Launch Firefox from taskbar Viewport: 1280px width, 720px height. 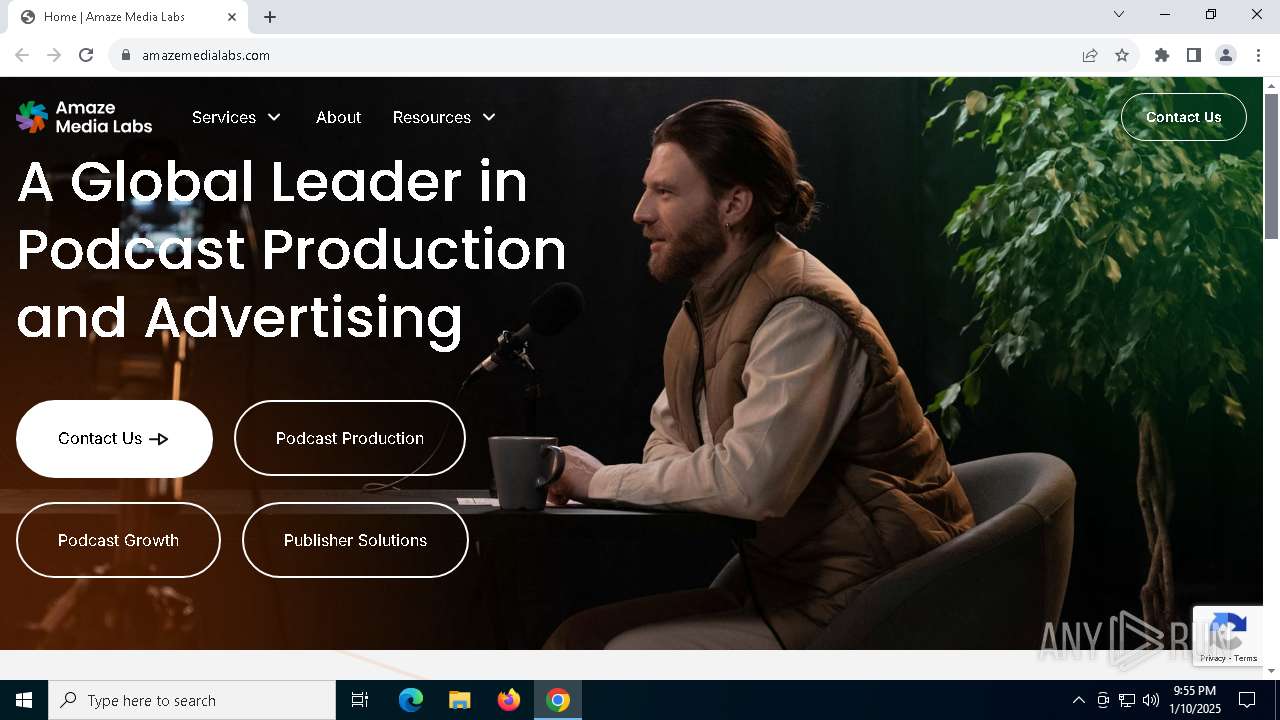point(509,700)
